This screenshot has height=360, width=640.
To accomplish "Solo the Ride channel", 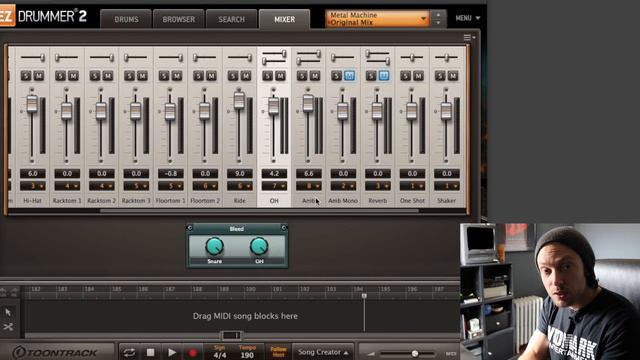I will coord(233,76).
